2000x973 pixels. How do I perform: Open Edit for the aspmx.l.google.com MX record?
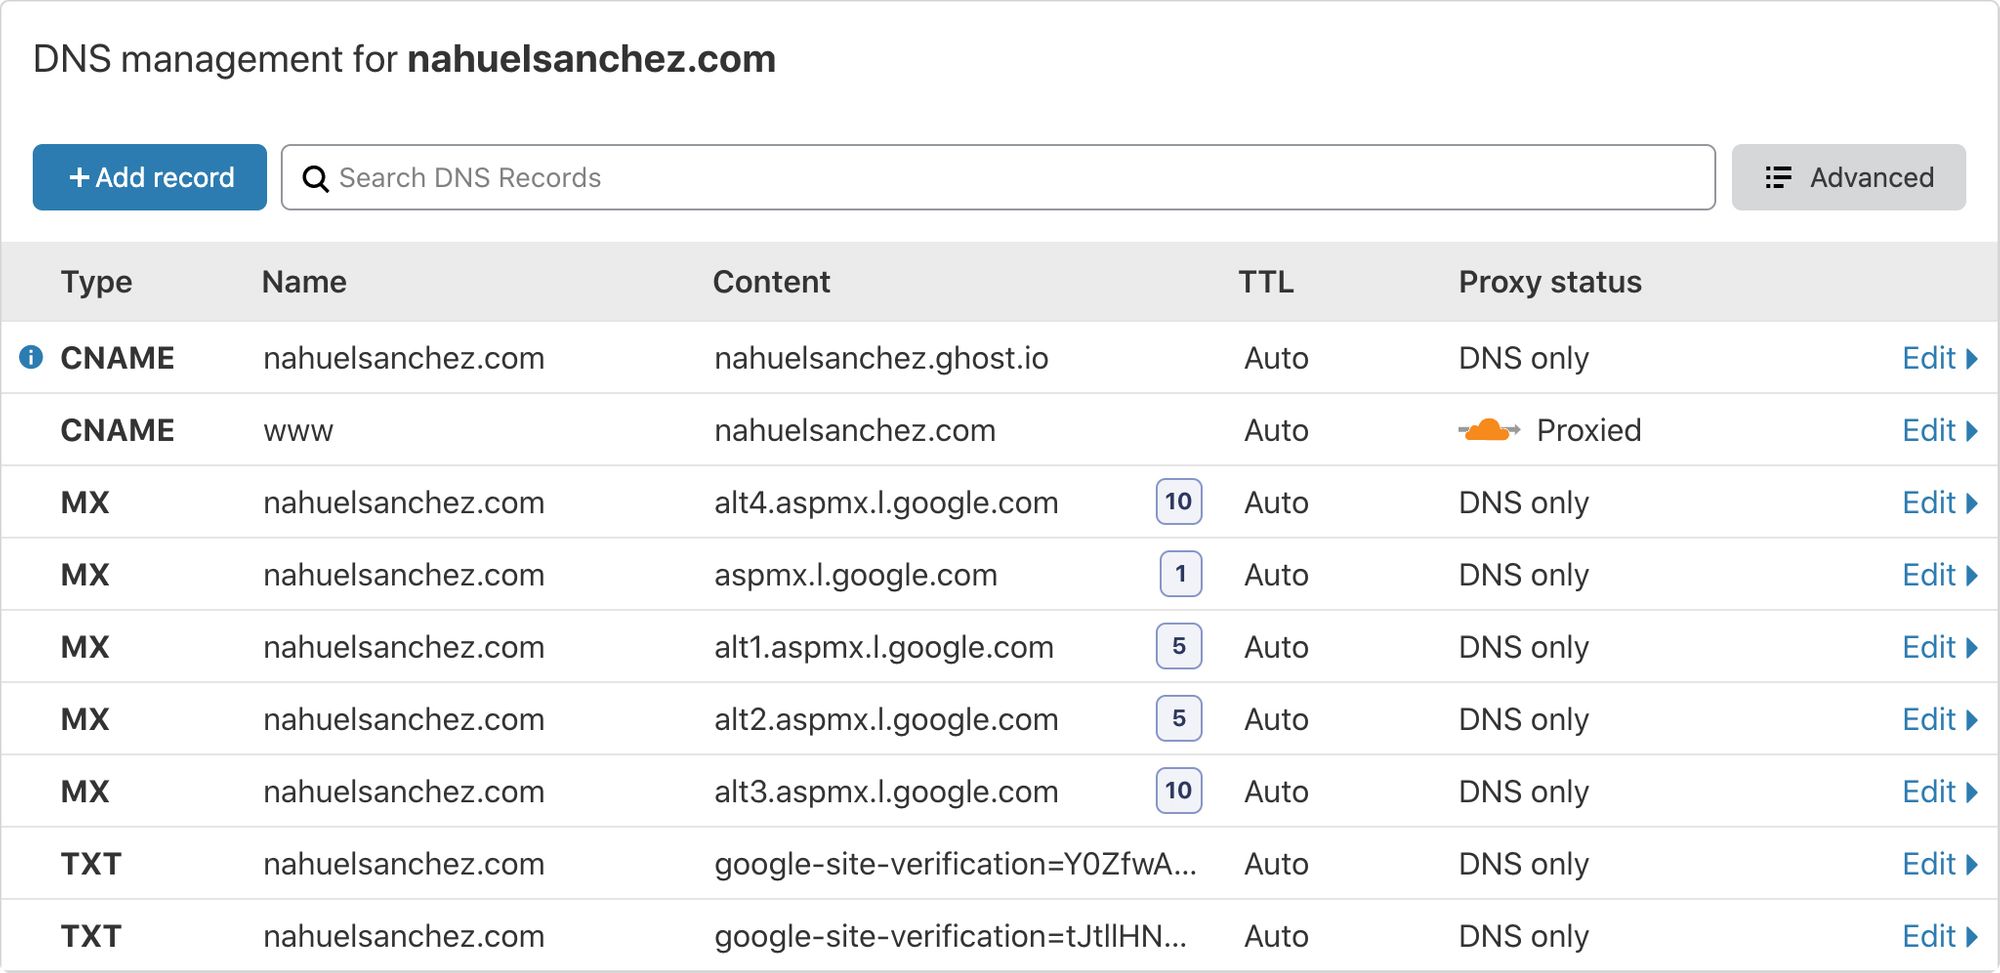coord(1938,575)
